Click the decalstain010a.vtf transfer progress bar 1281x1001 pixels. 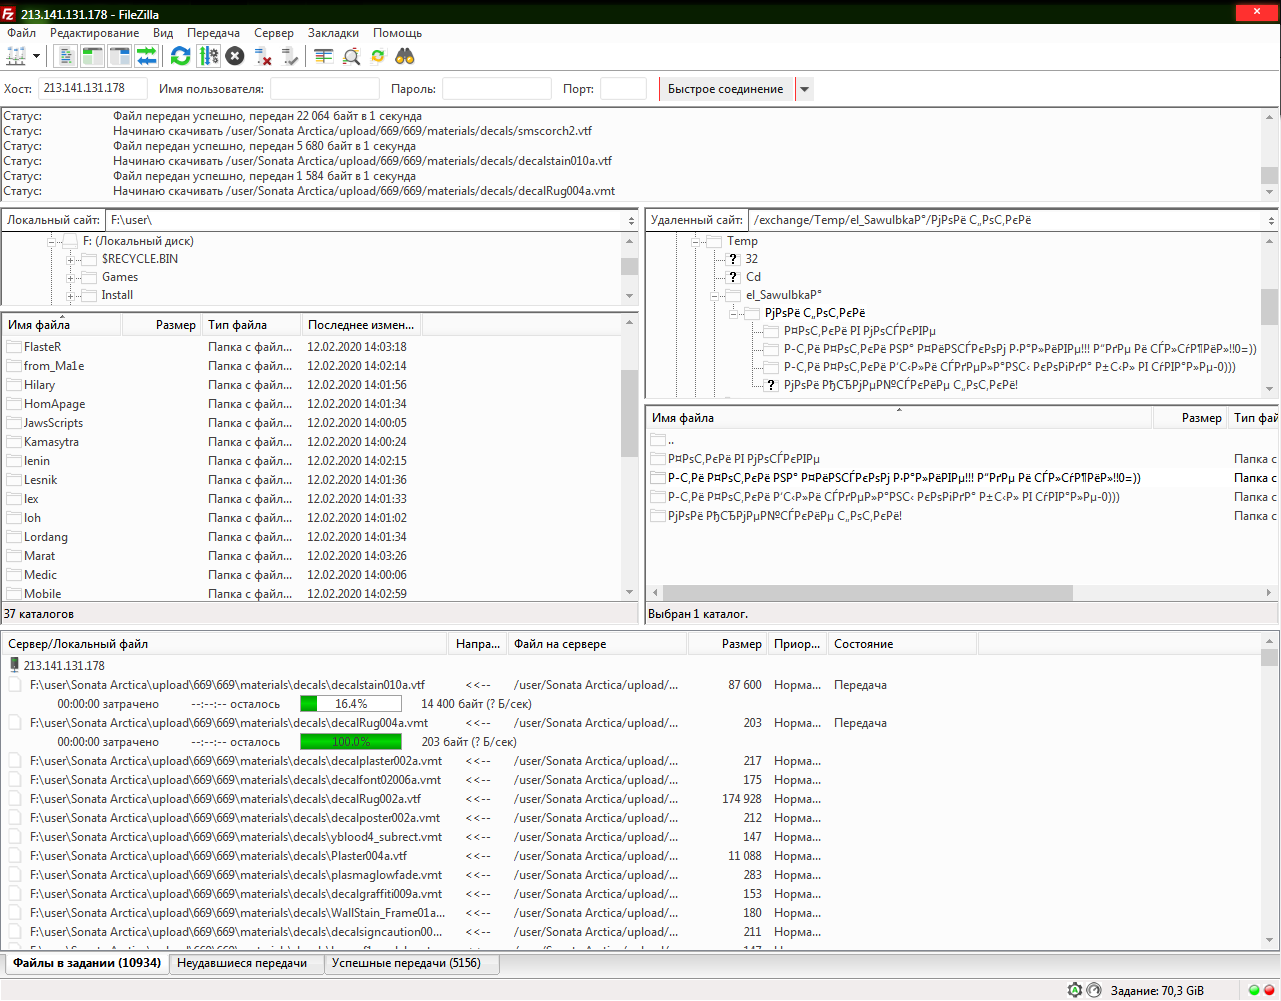(351, 704)
